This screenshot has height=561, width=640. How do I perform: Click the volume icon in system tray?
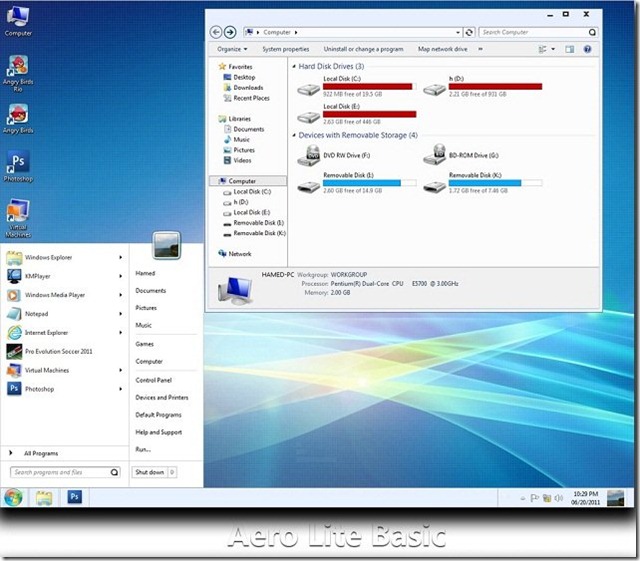tap(558, 498)
